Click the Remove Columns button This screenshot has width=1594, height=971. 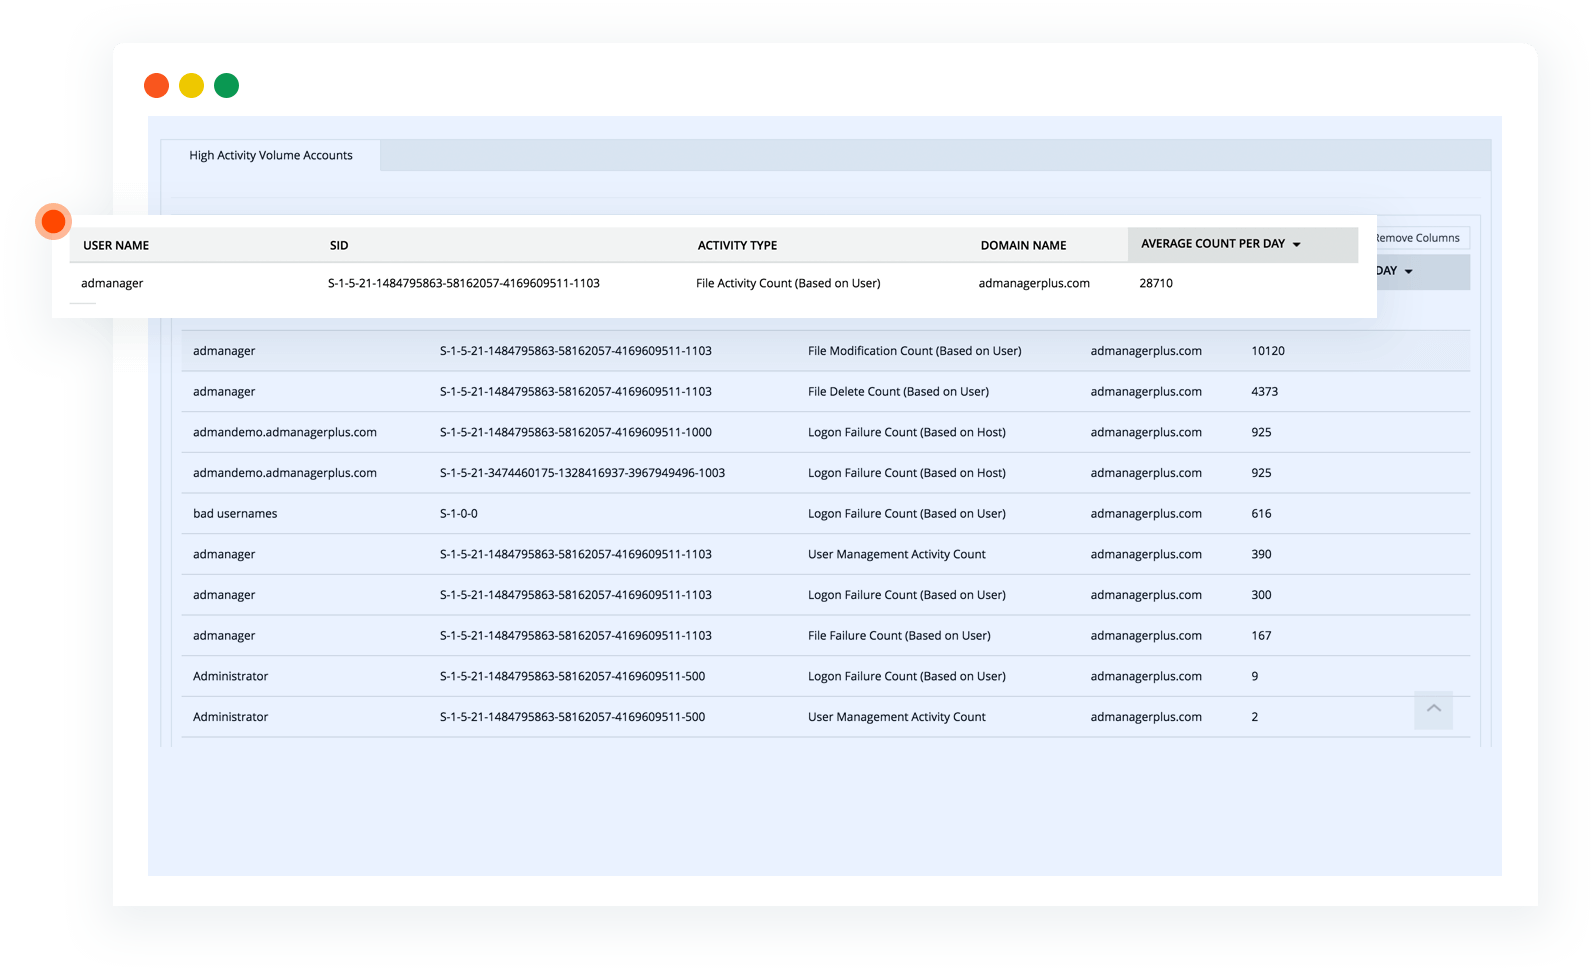(1419, 238)
